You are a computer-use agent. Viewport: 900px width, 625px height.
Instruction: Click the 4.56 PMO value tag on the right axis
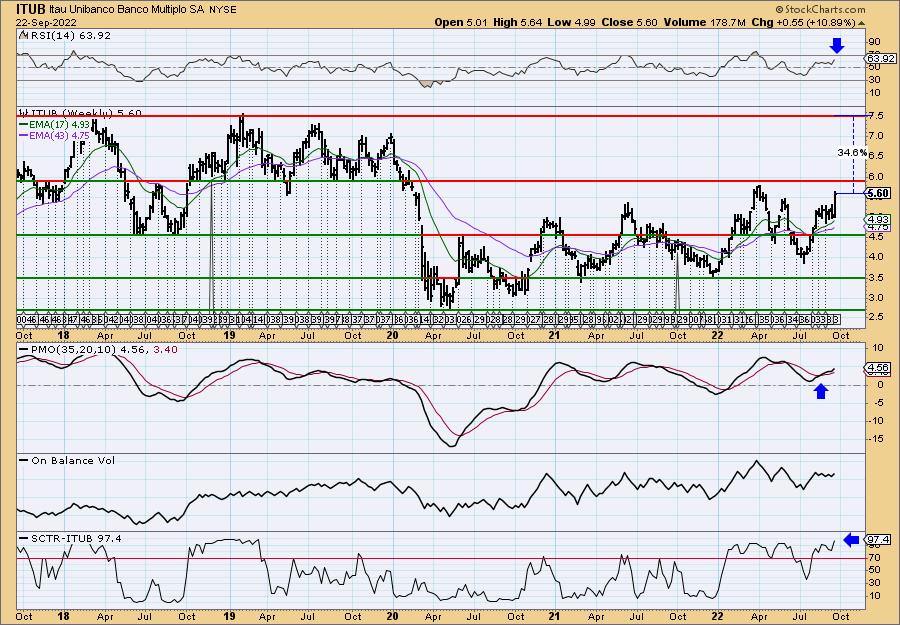click(879, 367)
